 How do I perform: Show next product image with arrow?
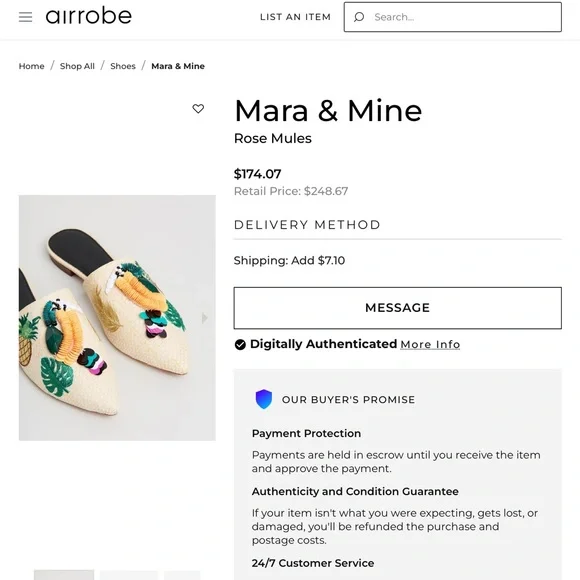pyautogui.click(x=205, y=318)
